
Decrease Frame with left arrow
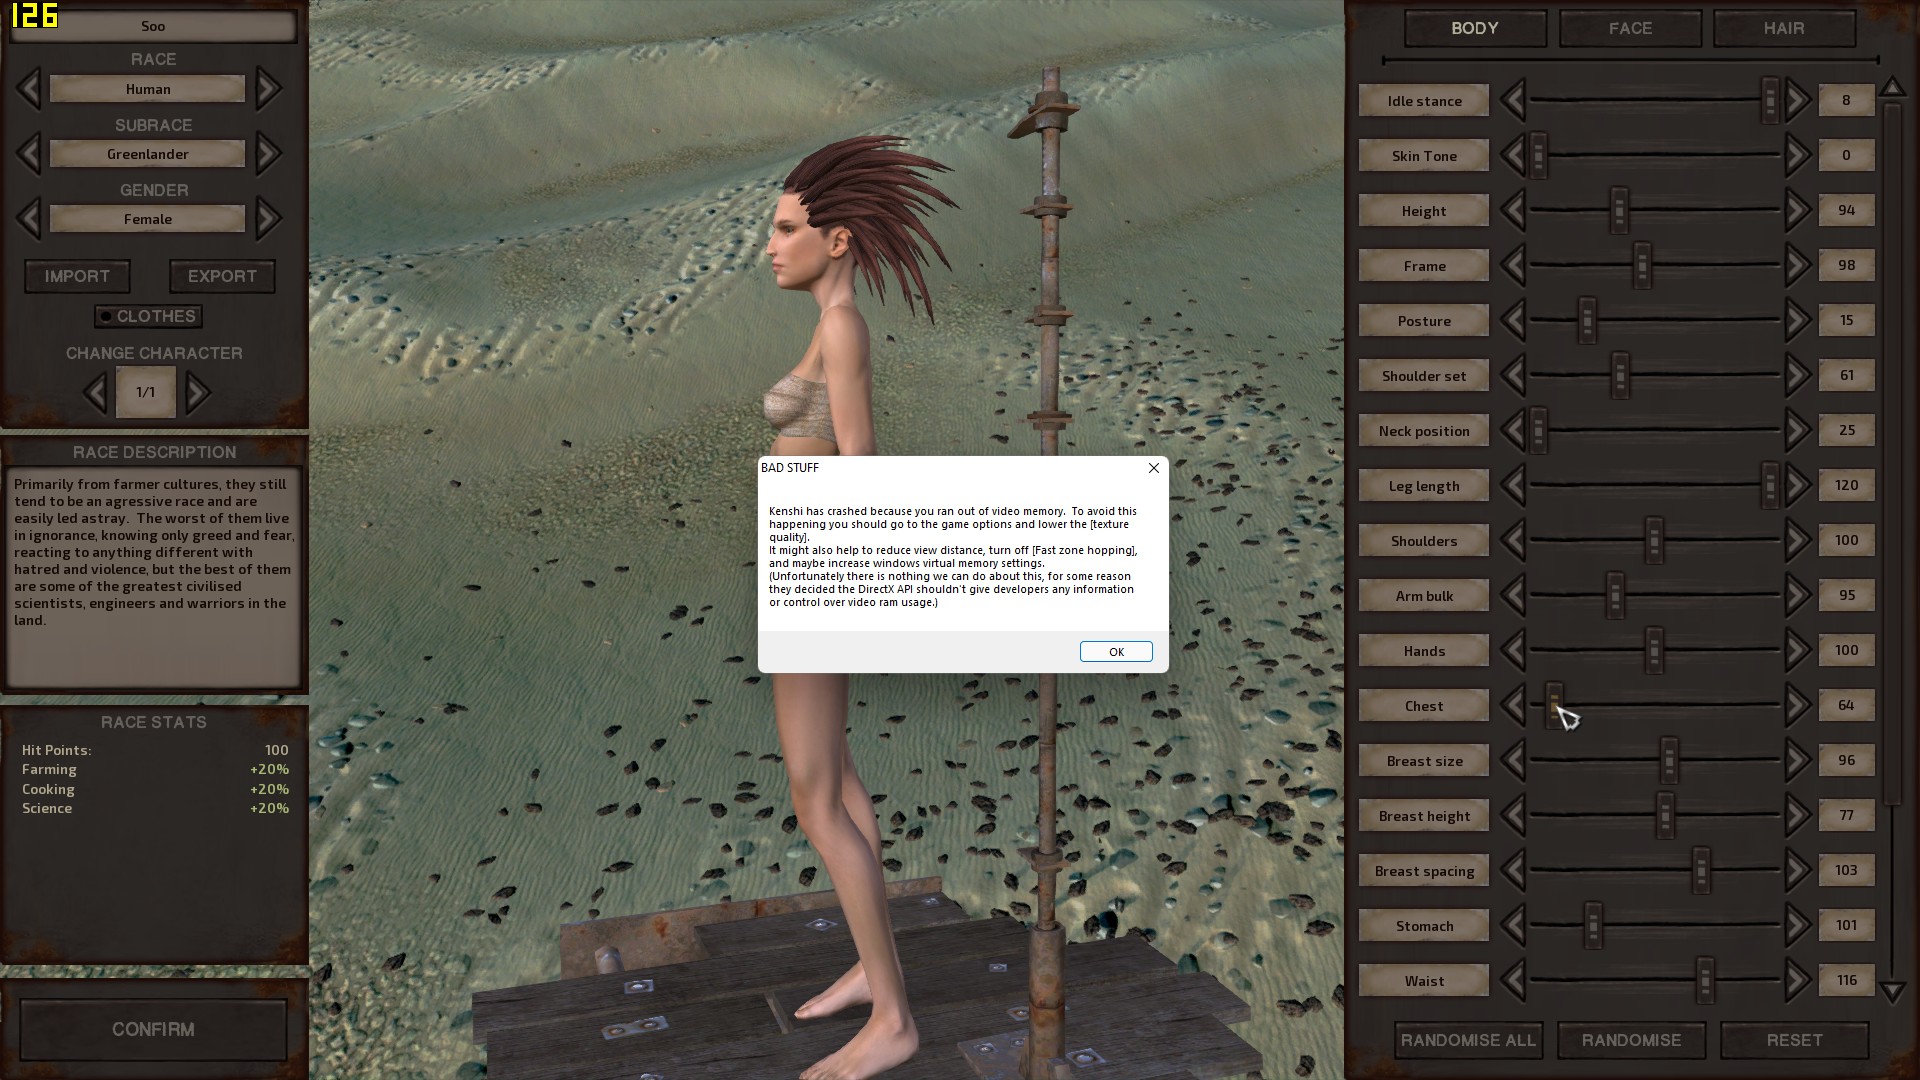click(1513, 265)
